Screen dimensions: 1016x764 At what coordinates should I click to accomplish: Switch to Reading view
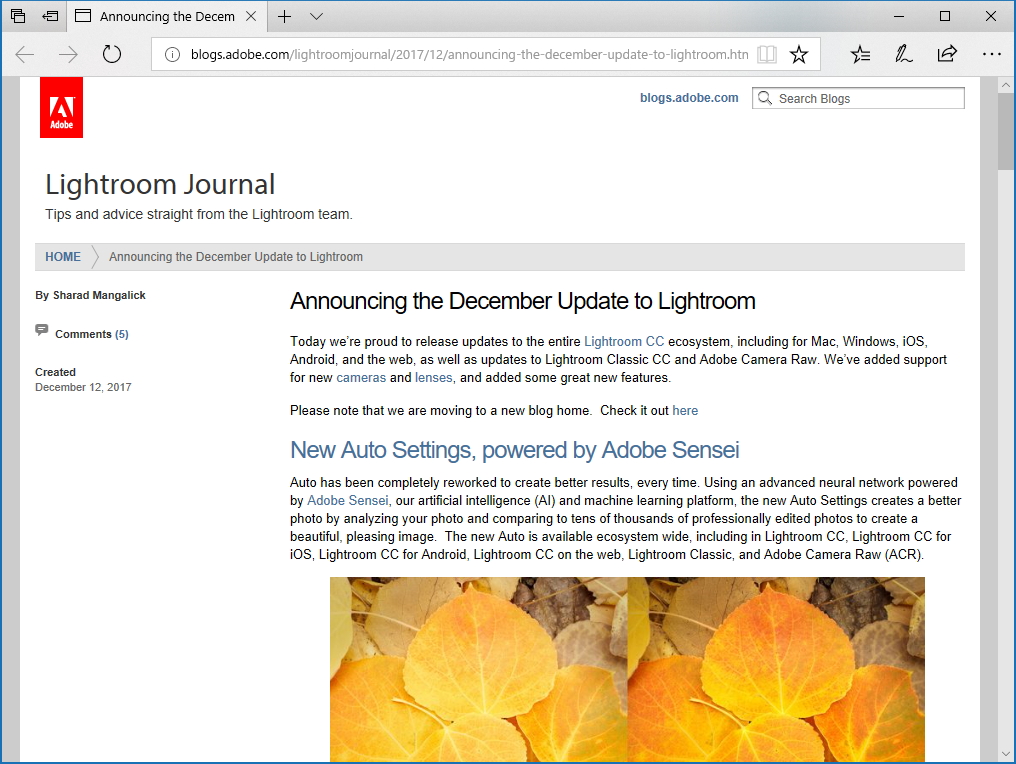coord(767,54)
